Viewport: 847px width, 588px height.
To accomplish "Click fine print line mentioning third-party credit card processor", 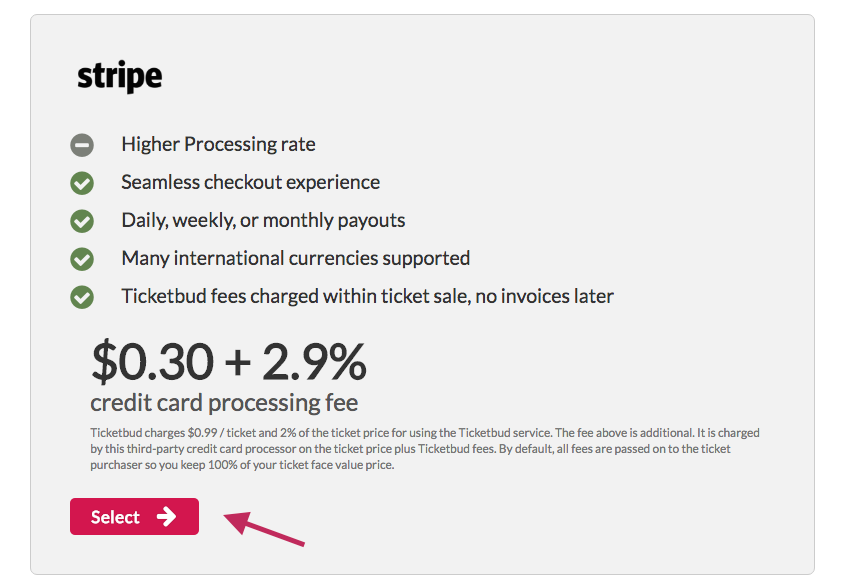I will [x=410, y=449].
